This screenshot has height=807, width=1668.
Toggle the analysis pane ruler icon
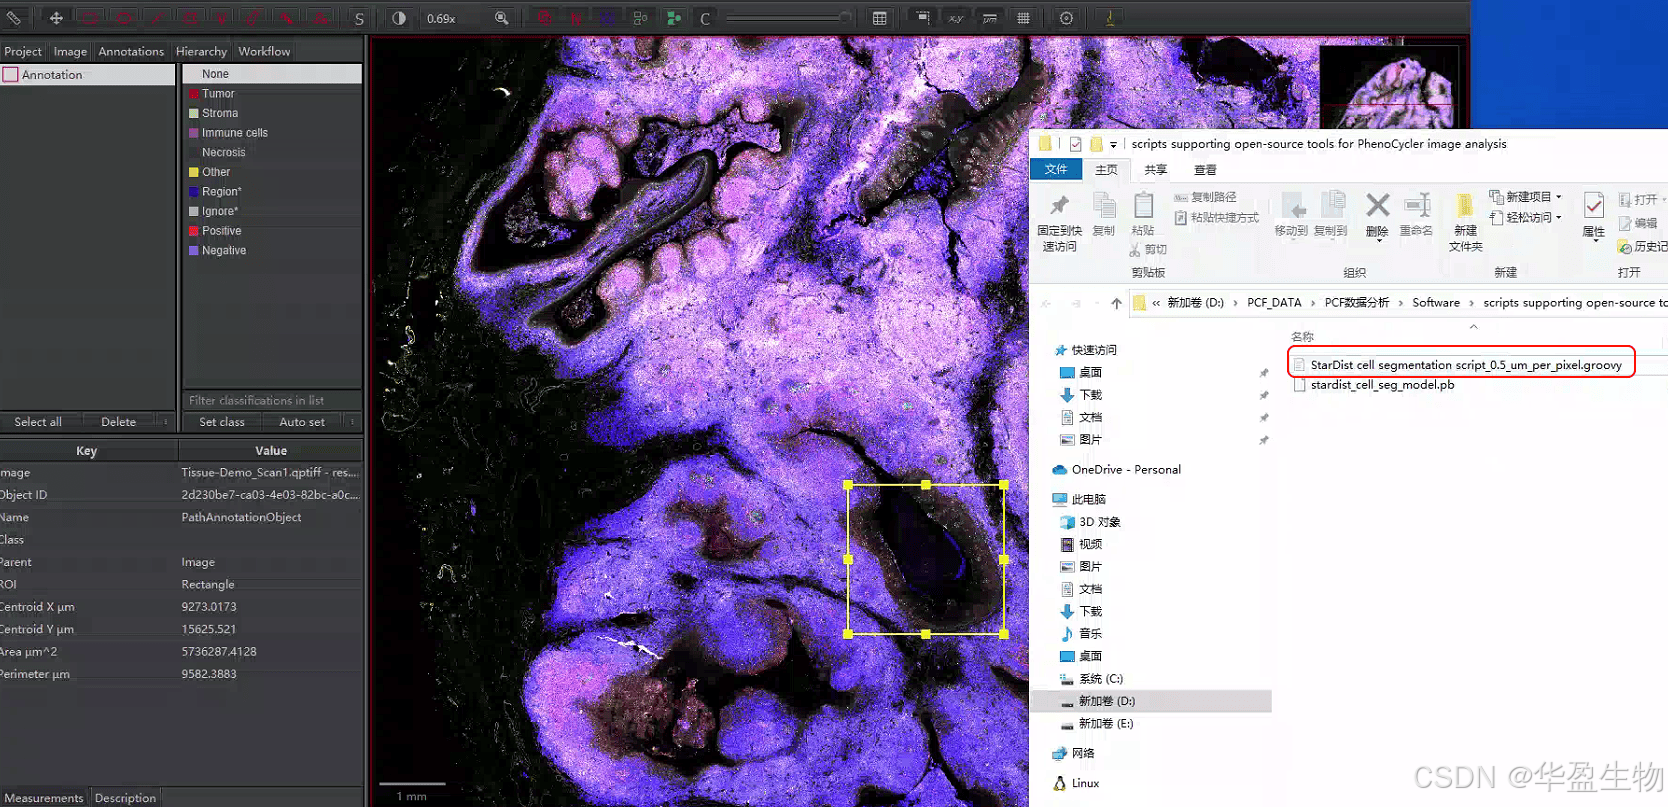(14, 18)
